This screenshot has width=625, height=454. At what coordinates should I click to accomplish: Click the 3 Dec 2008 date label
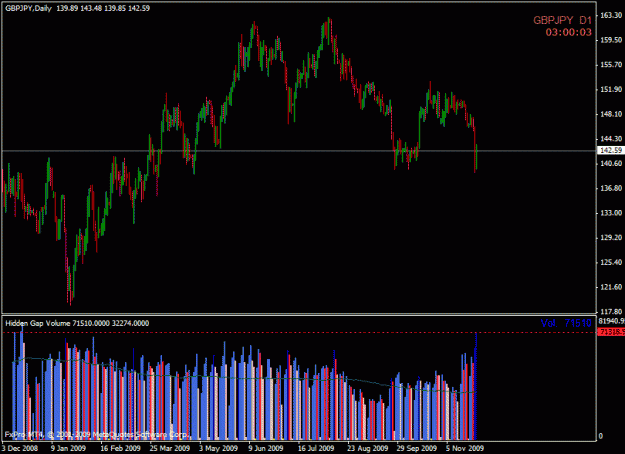tap(20, 448)
